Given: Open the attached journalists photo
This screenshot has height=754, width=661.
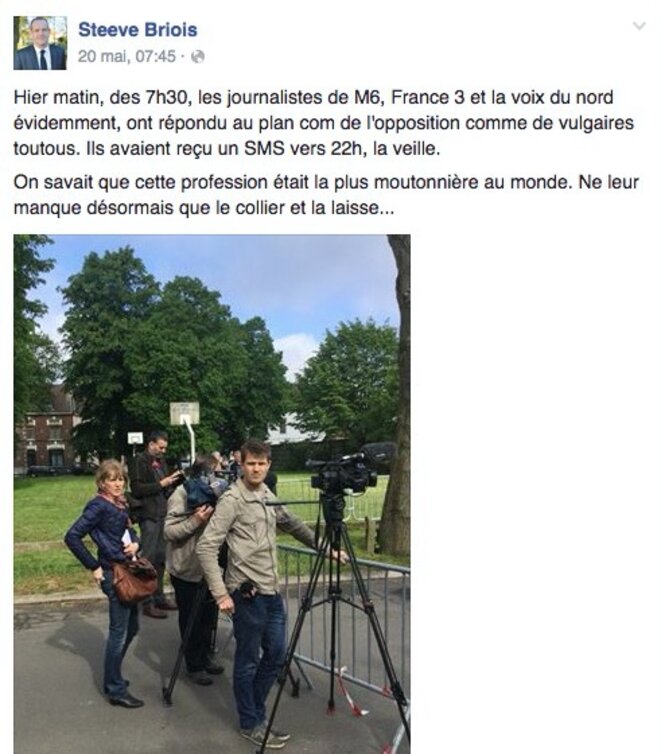Looking at the screenshot, I should [212, 494].
